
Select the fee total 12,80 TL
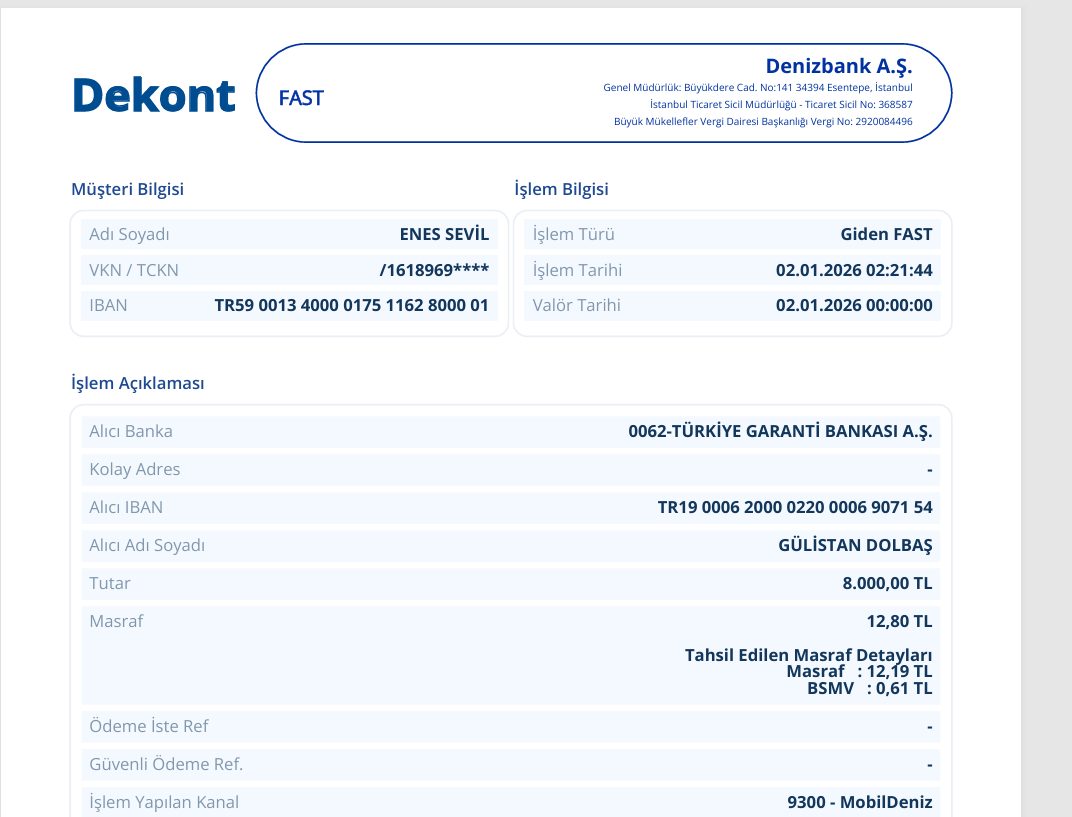899,621
